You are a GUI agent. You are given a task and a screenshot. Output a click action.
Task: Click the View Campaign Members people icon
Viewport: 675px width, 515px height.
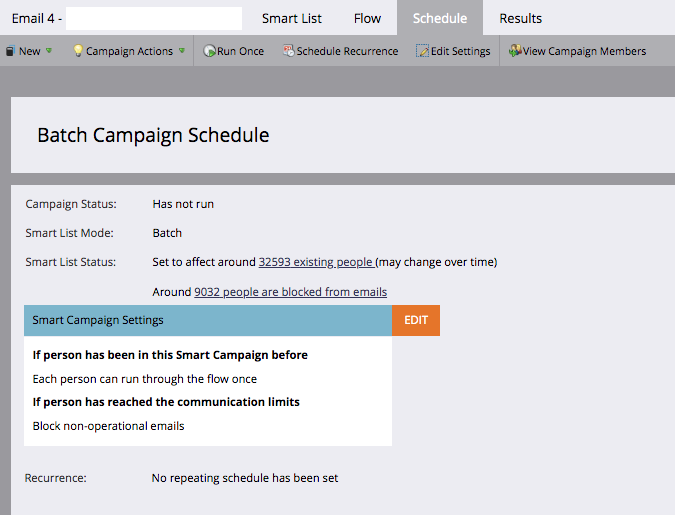click(x=514, y=51)
